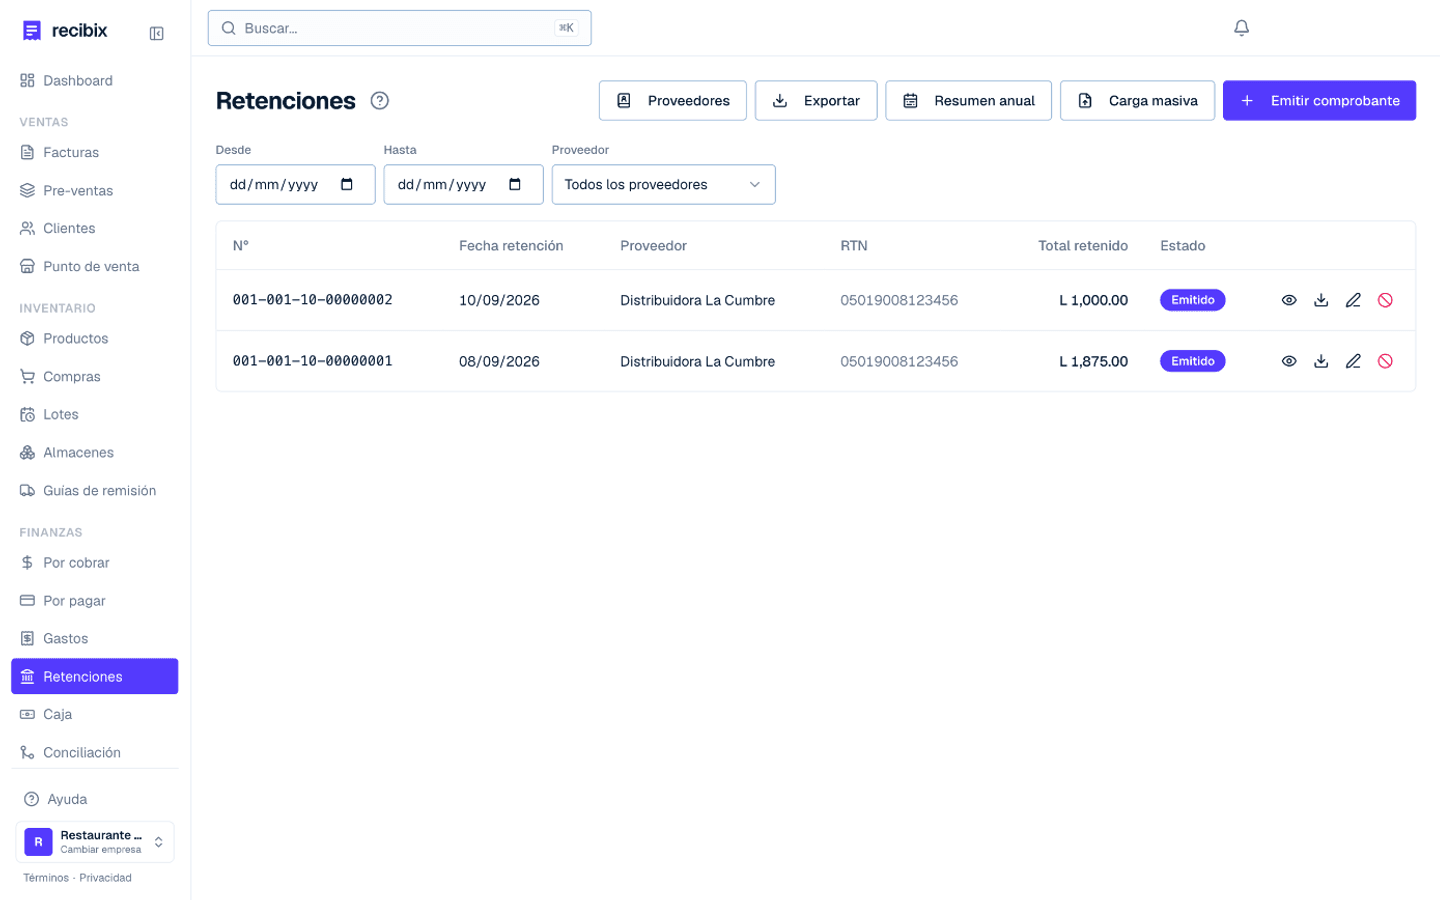Open Hasta date picker calendar icon
Viewport: 1440px width, 900px height.
point(515,184)
